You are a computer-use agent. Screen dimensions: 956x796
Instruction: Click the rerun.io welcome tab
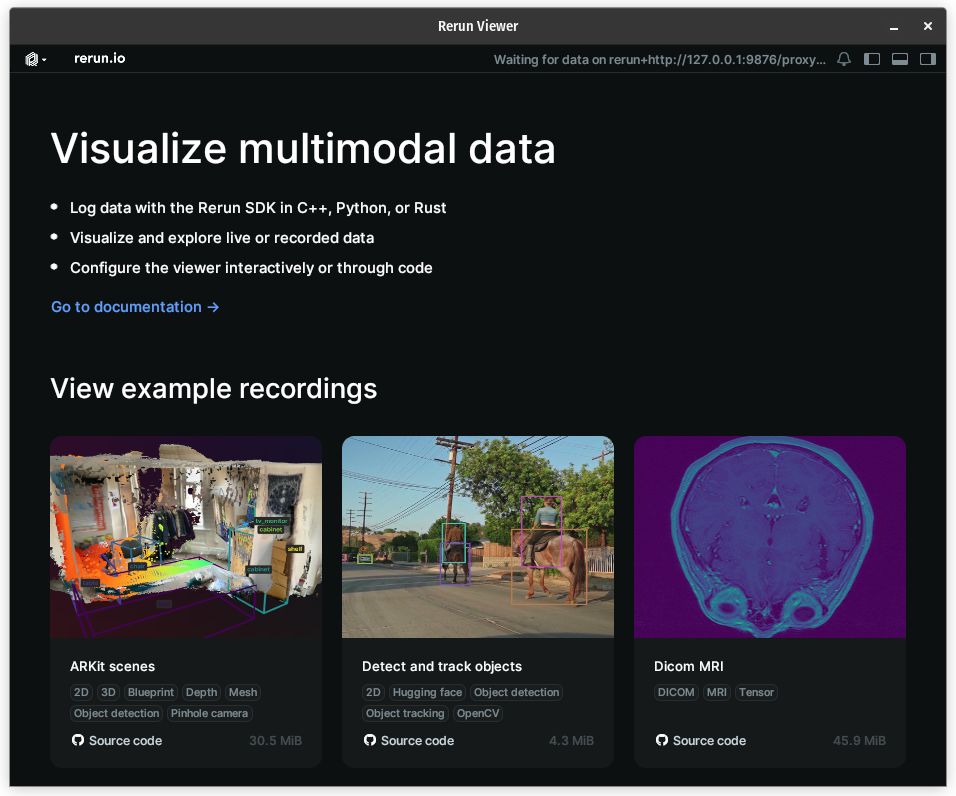pyautogui.click(x=99, y=59)
